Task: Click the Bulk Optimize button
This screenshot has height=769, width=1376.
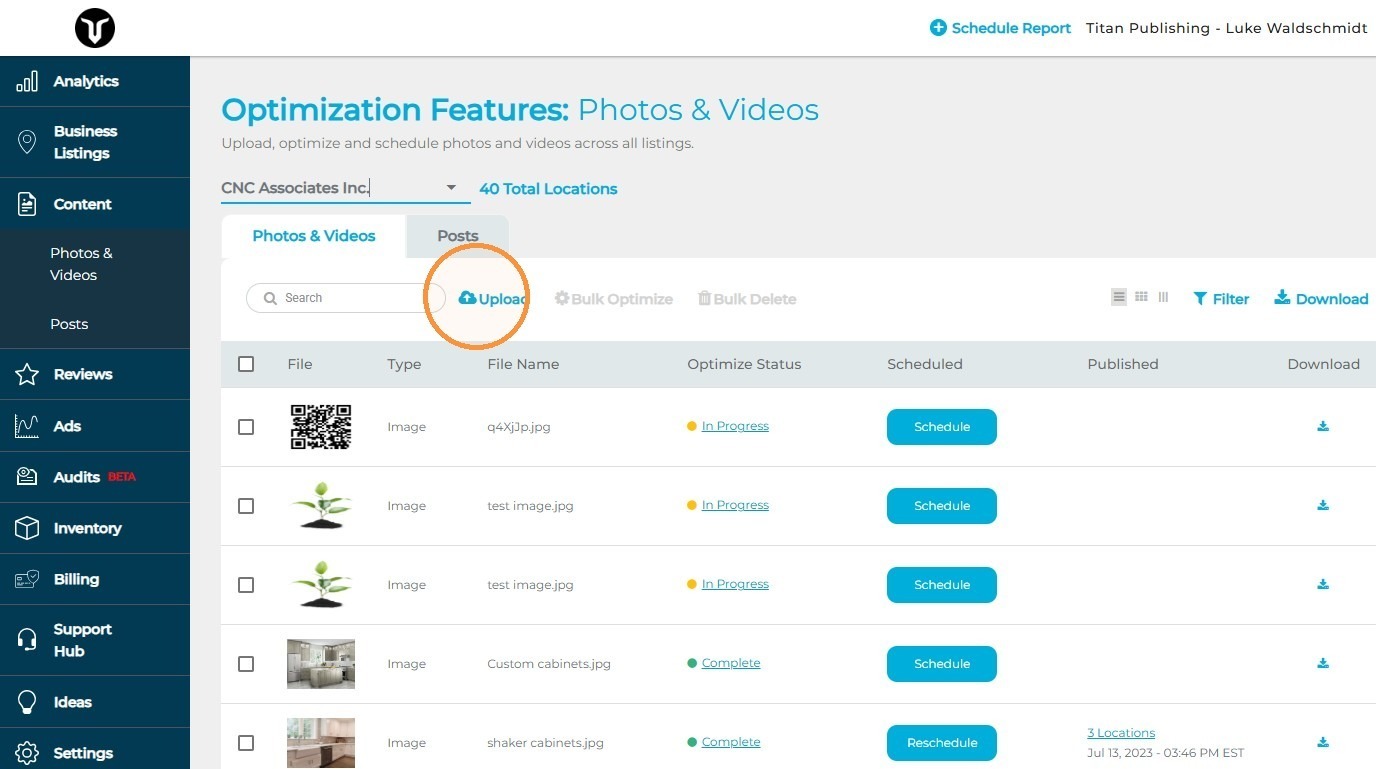Action: click(x=613, y=298)
